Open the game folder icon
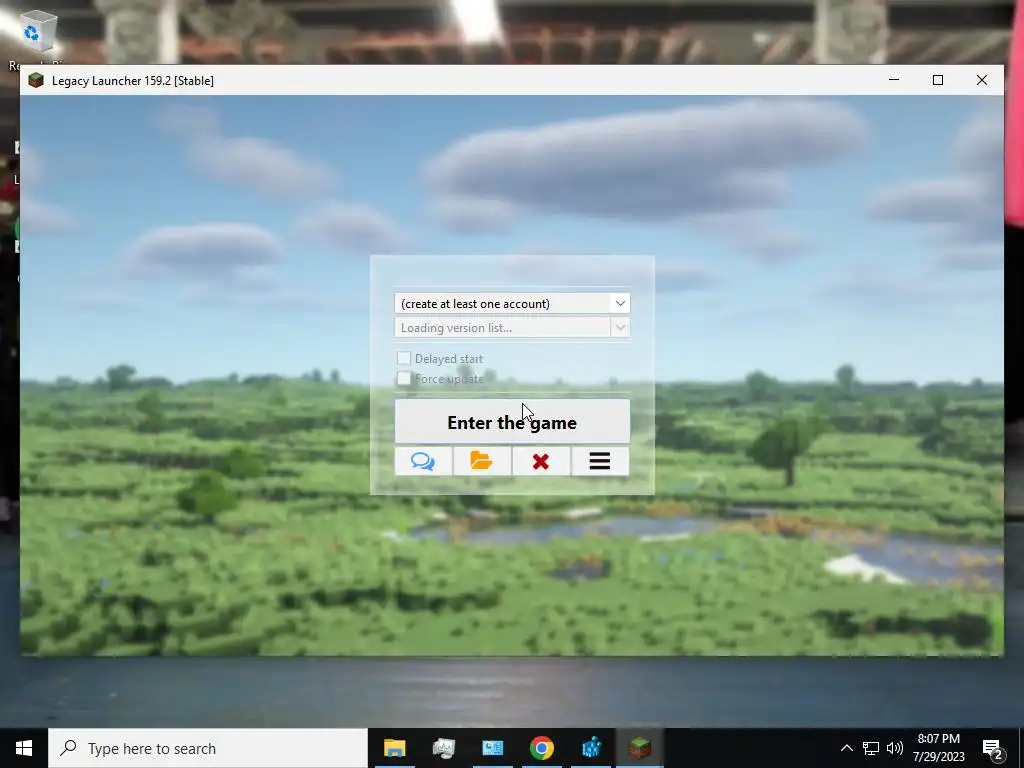This screenshot has height=768, width=1024. pyautogui.click(x=482, y=461)
